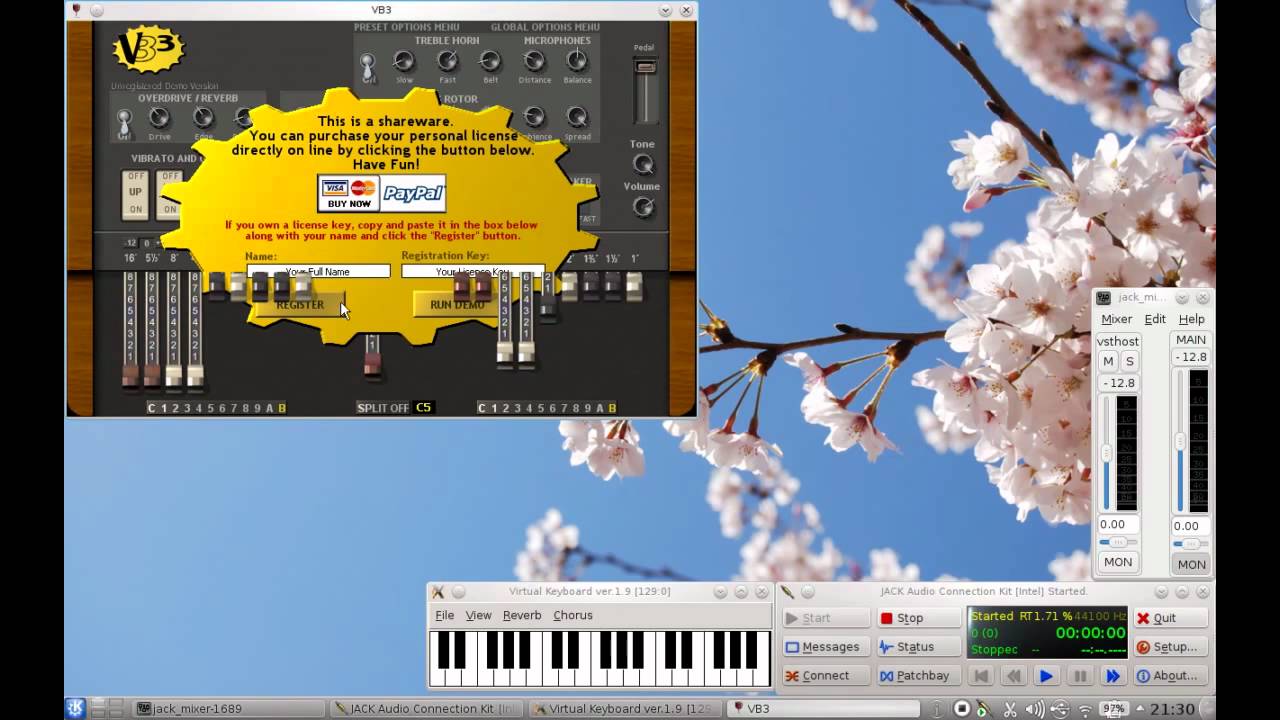This screenshot has width=1280, height=720.
Task: Open the KDE application launcher
Action: 75,709
